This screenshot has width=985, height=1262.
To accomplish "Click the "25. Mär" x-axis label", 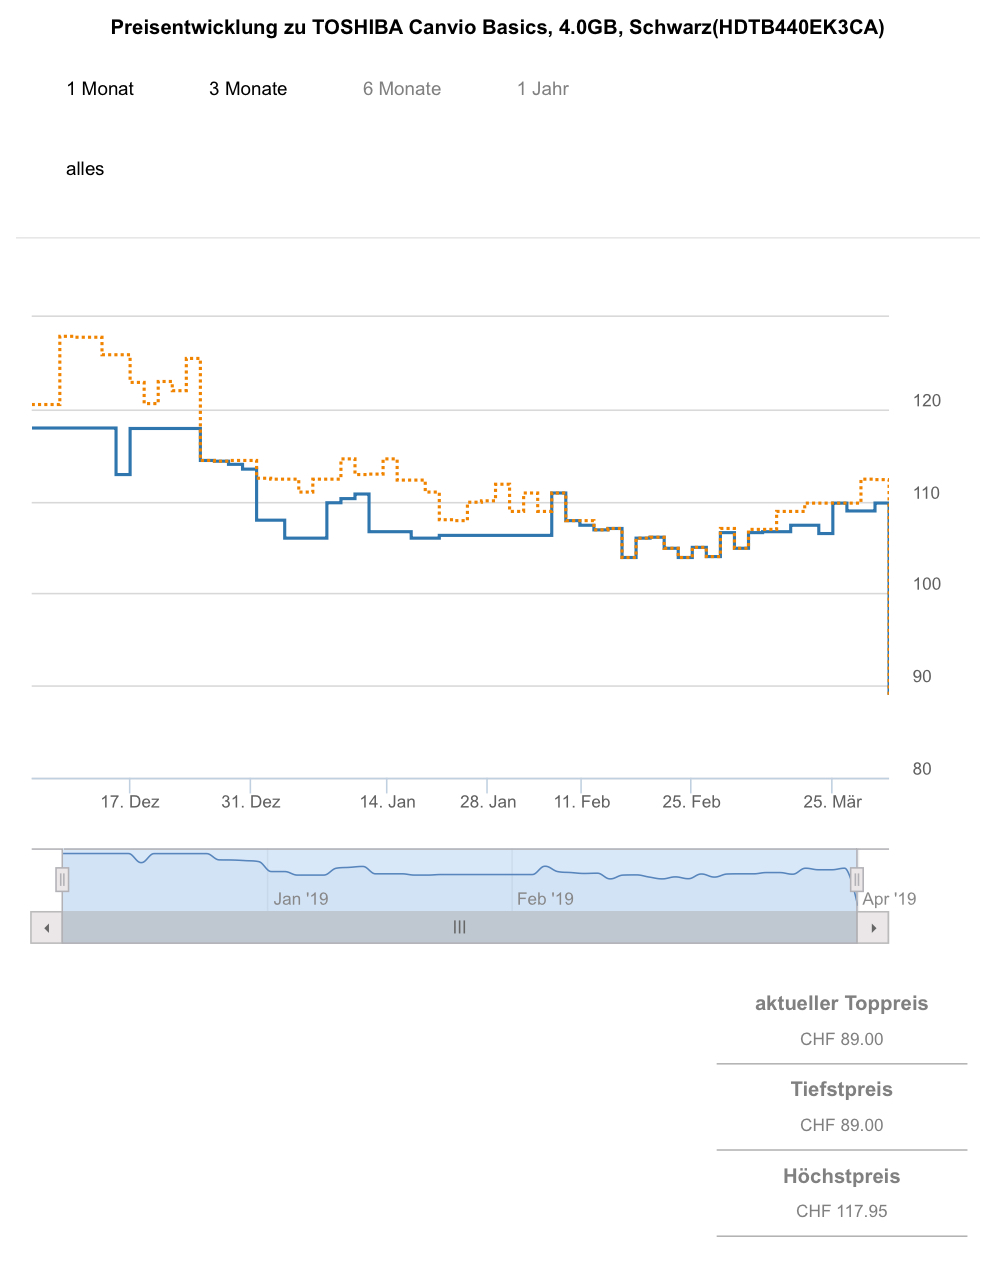I will click(x=833, y=802).
